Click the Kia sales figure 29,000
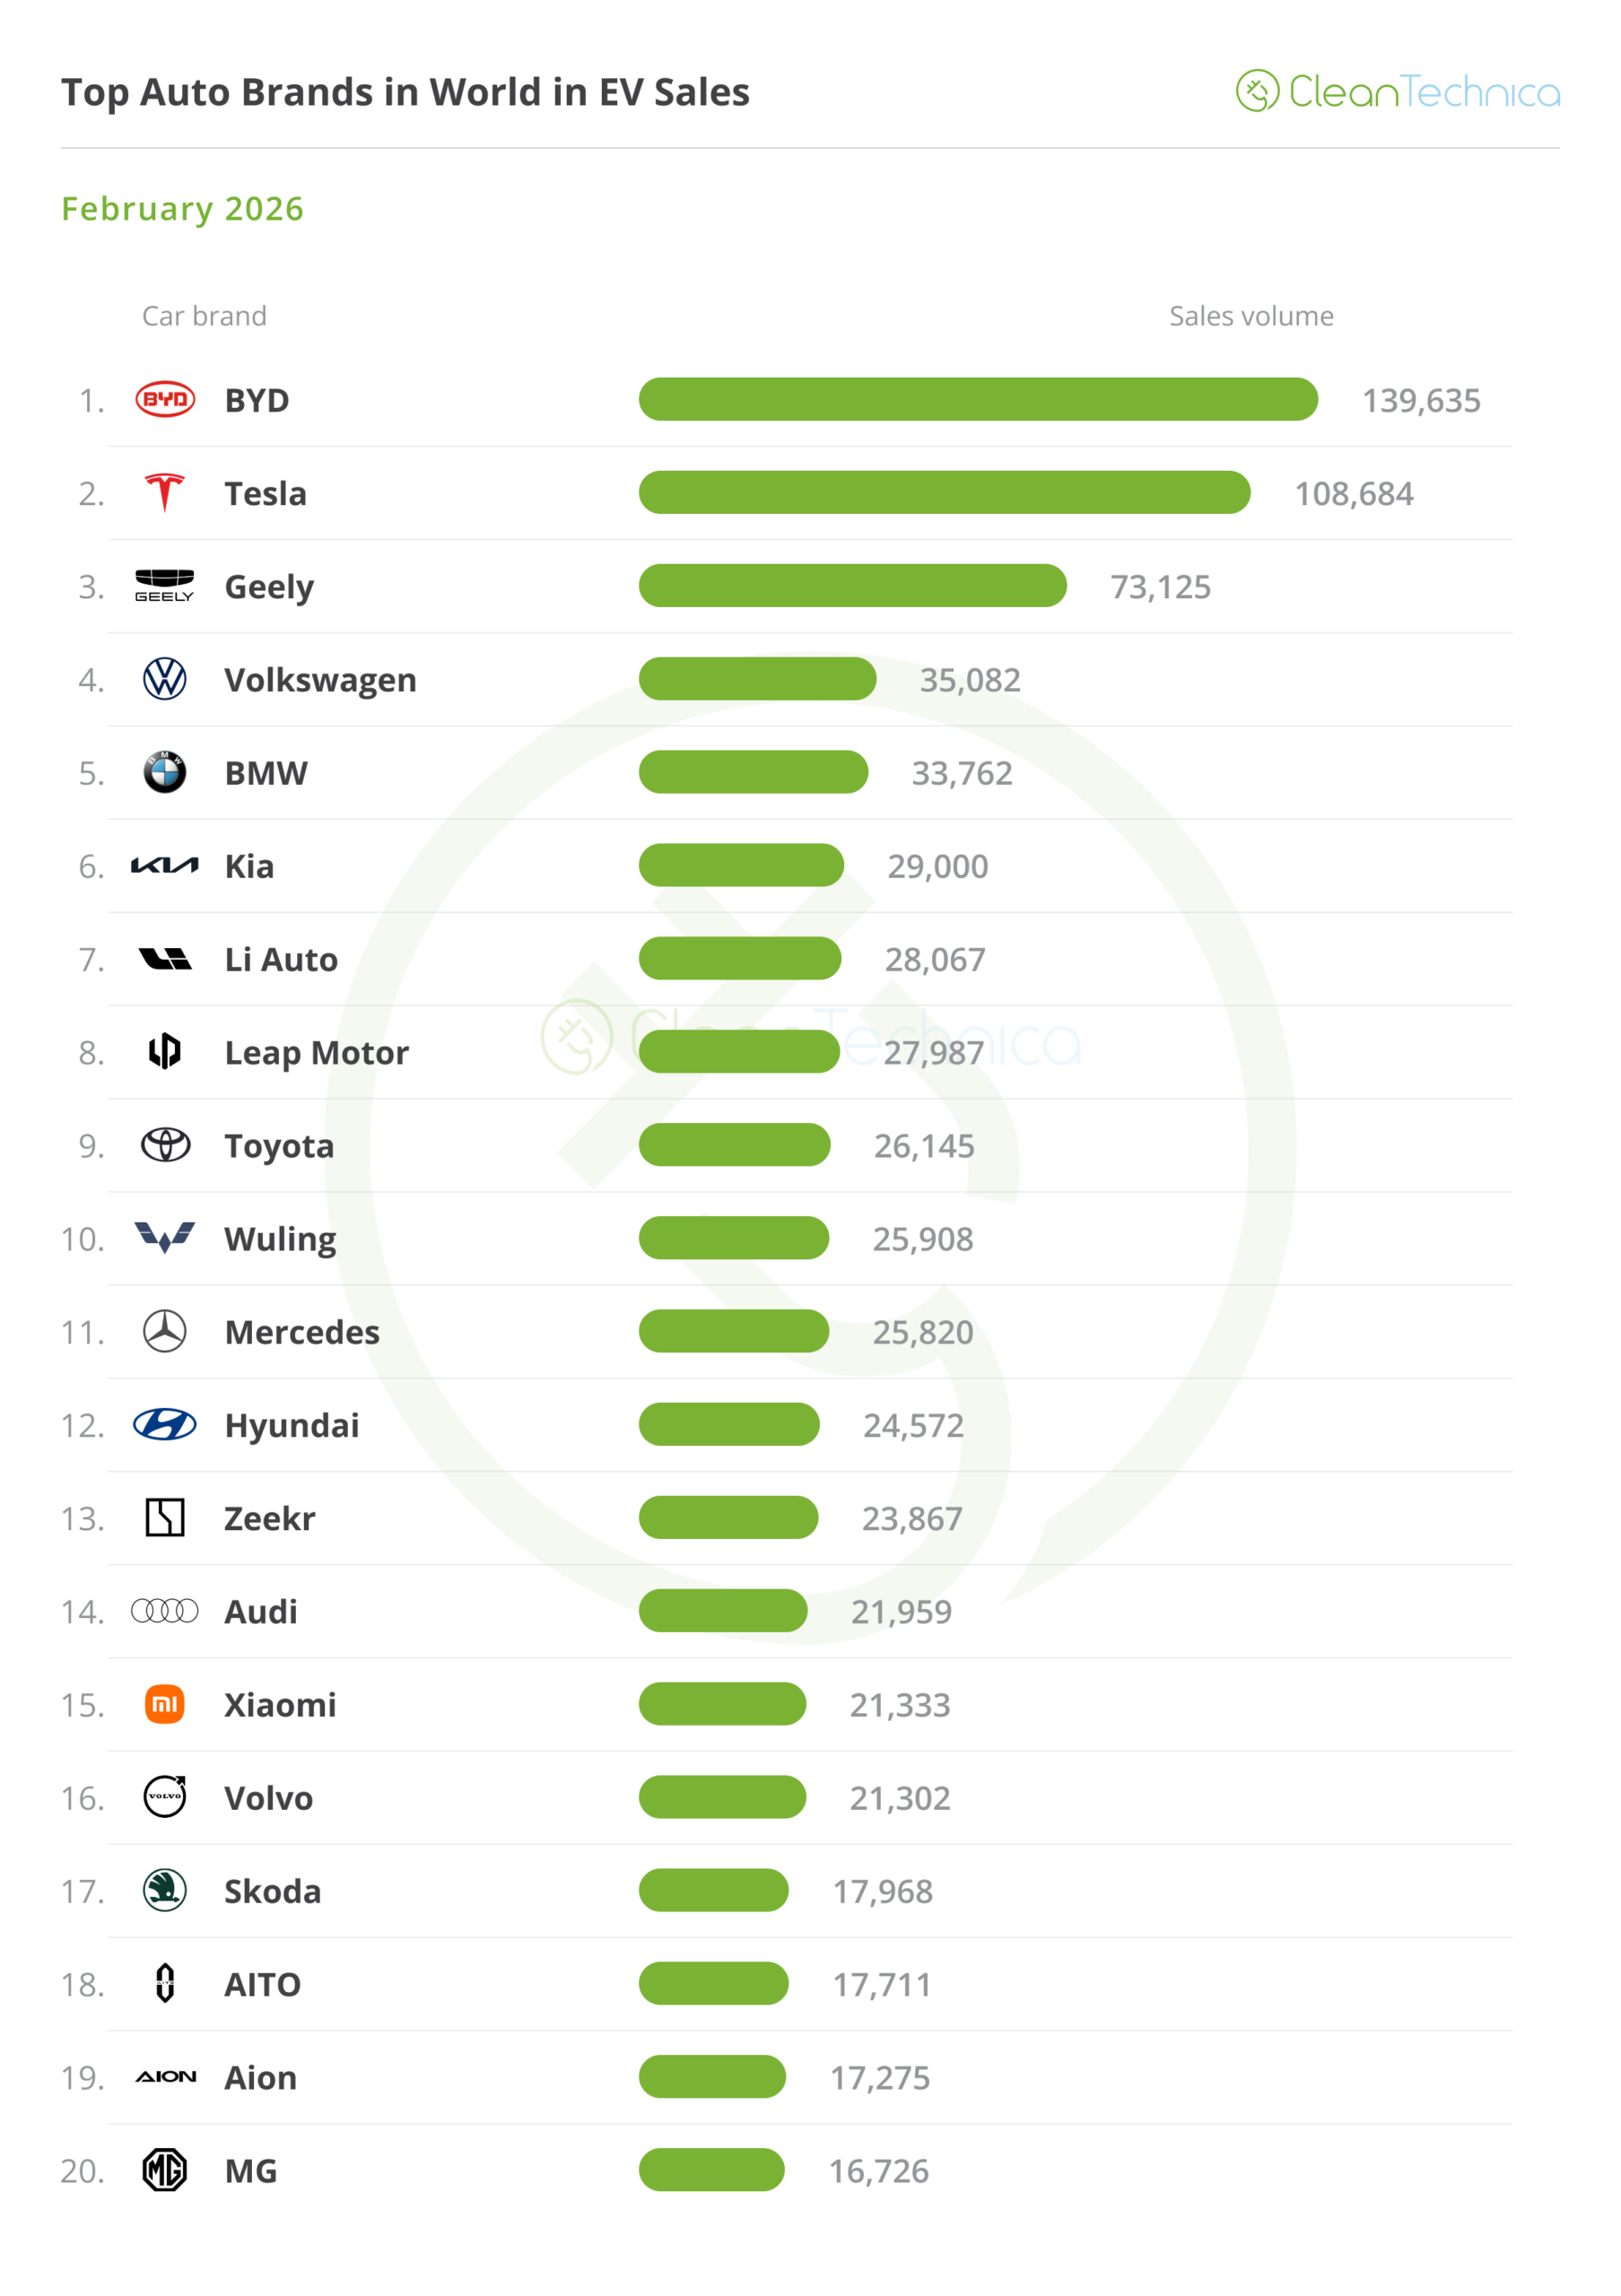 pyautogui.click(x=937, y=867)
